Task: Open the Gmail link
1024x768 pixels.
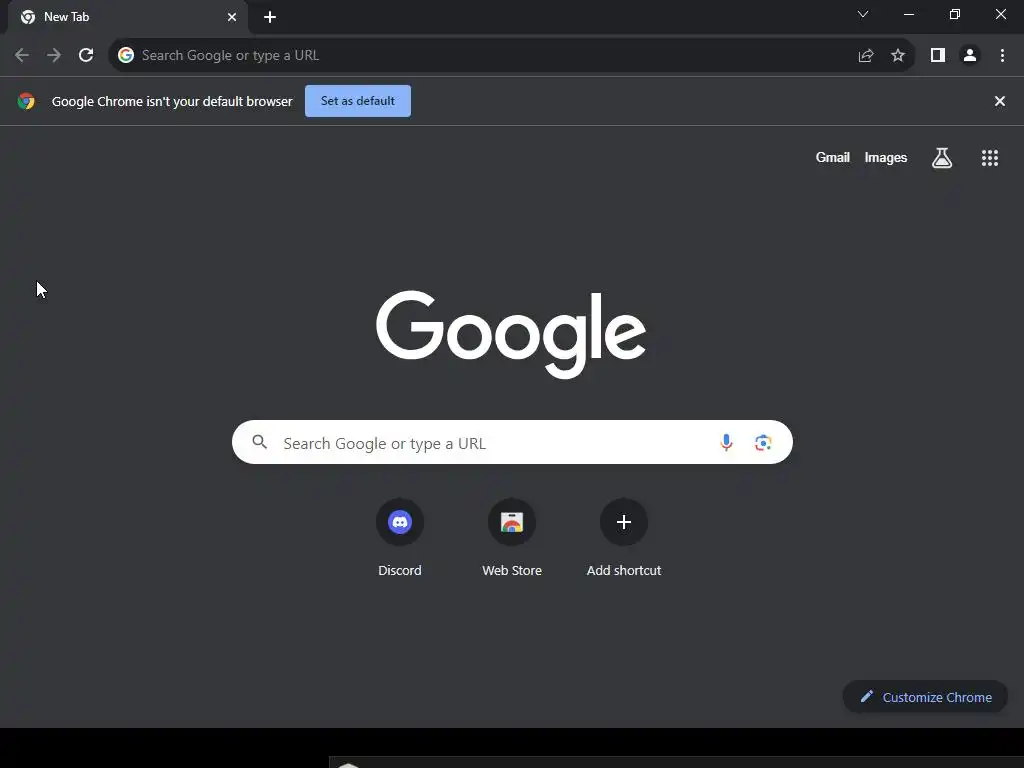Action: pos(833,157)
